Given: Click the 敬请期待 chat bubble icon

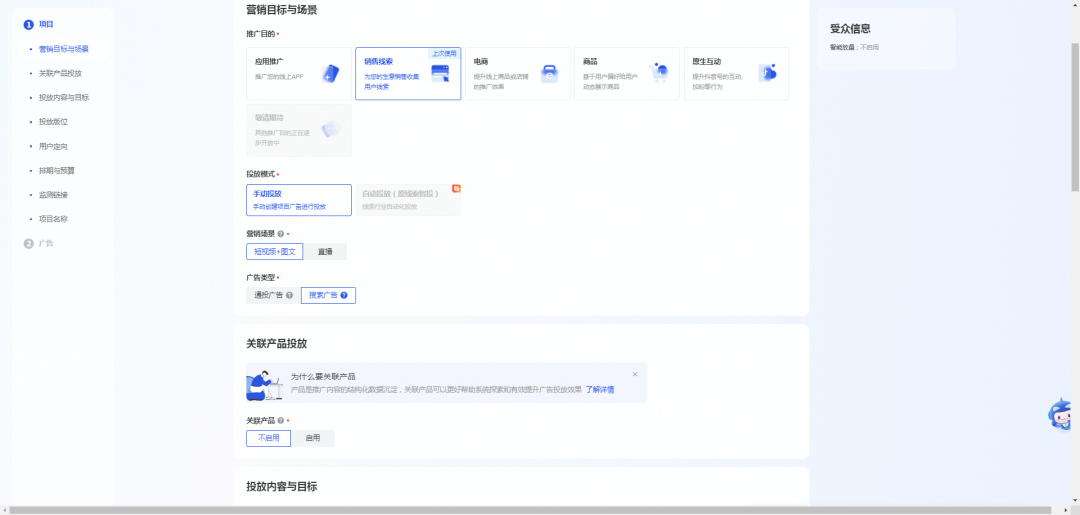Looking at the screenshot, I should pyautogui.click(x=331, y=129).
